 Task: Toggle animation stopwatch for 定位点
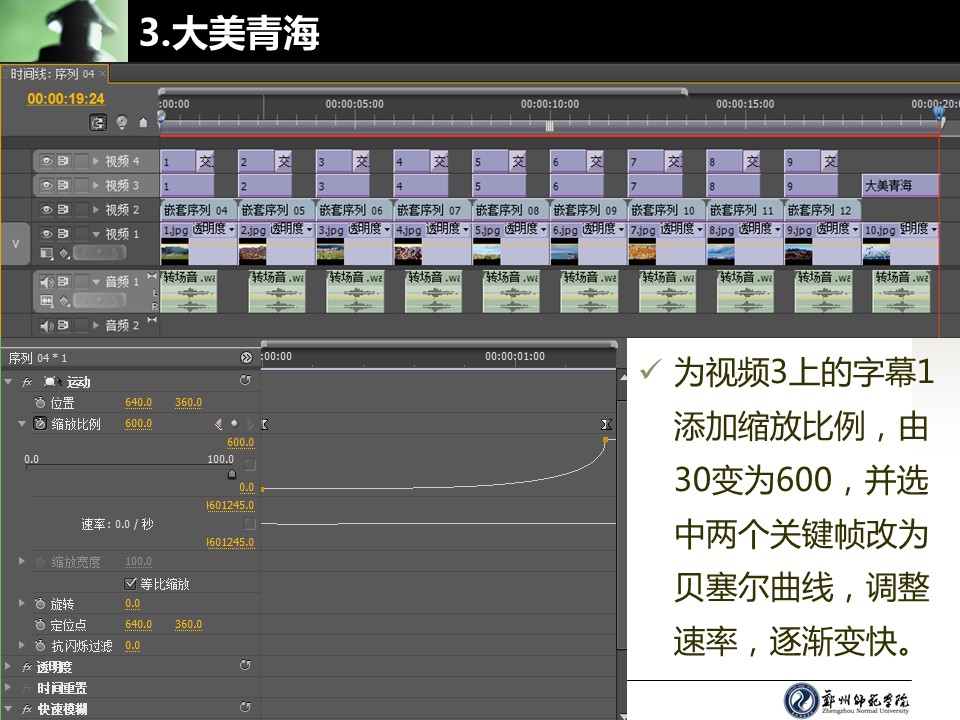[x=40, y=624]
